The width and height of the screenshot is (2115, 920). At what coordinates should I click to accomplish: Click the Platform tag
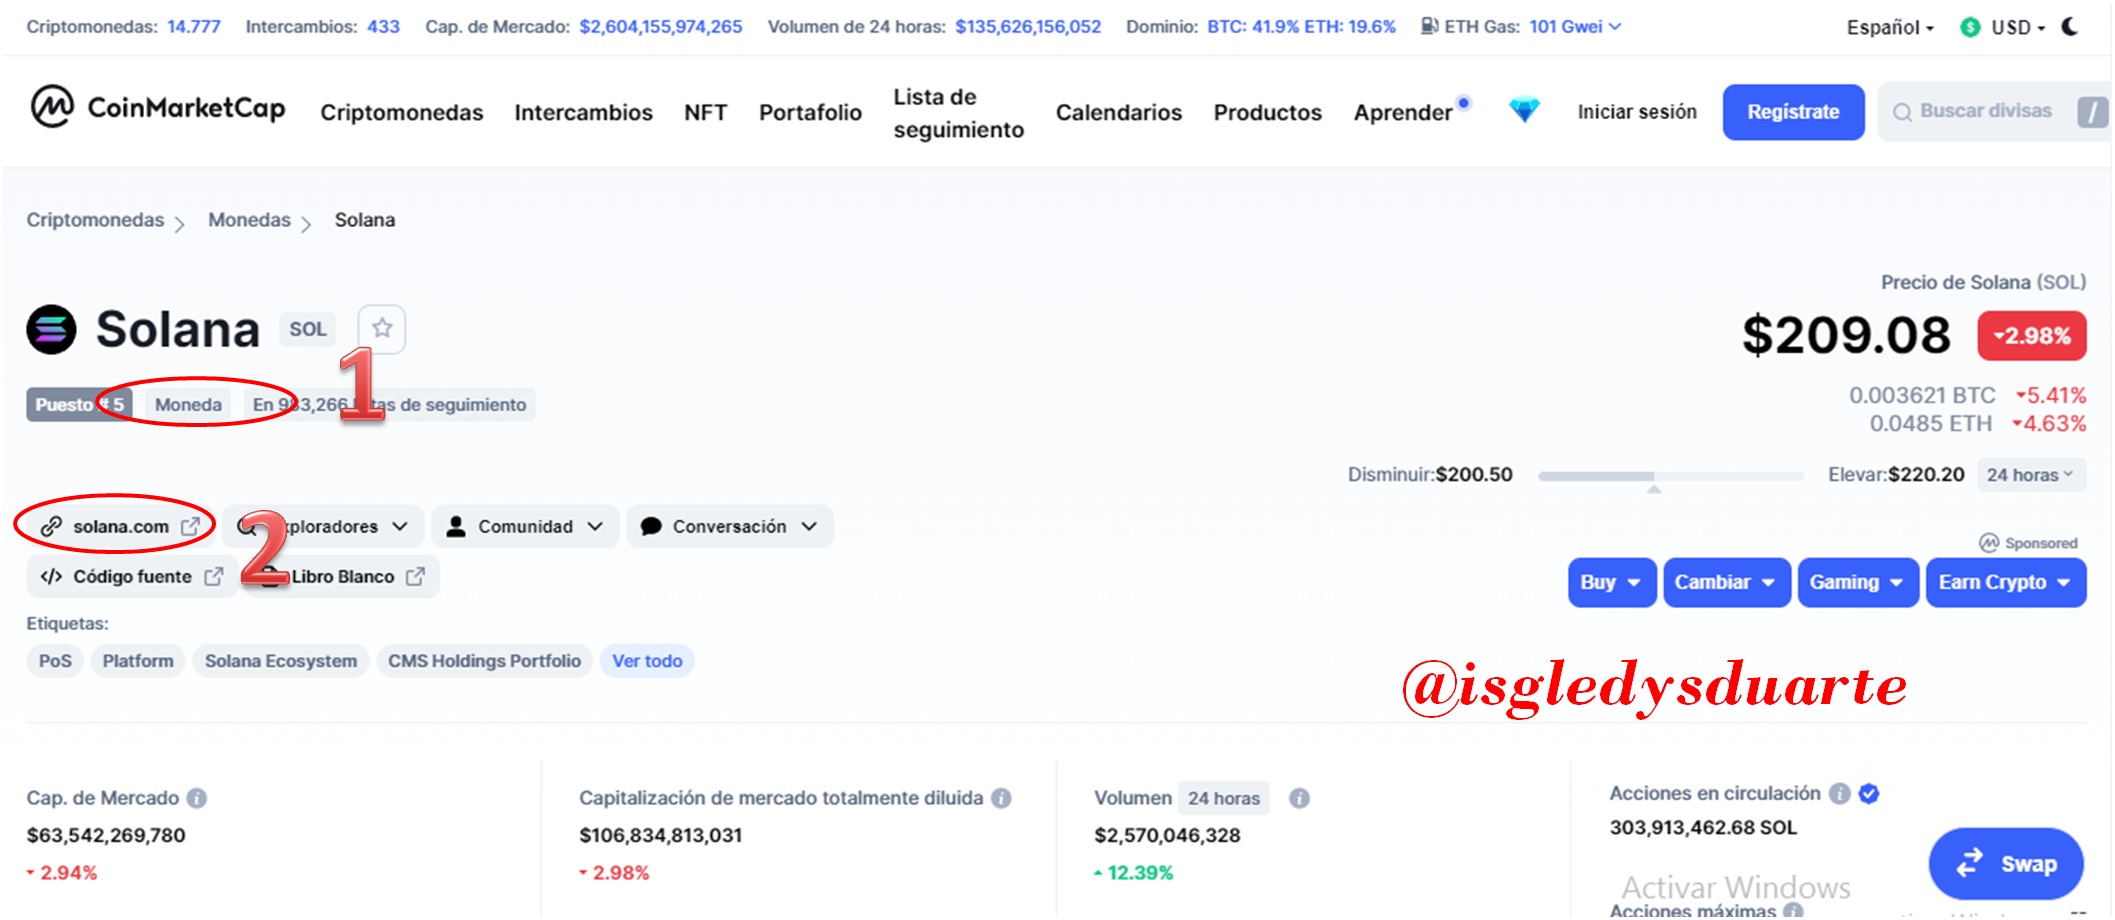pyautogui.click(x=138, y=661)
